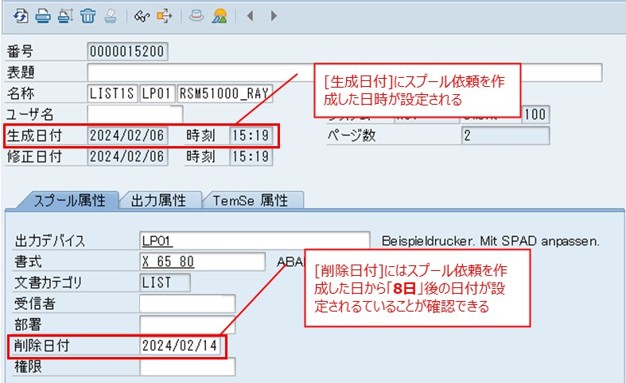Go to next request with right arrow

click(273, 16)
